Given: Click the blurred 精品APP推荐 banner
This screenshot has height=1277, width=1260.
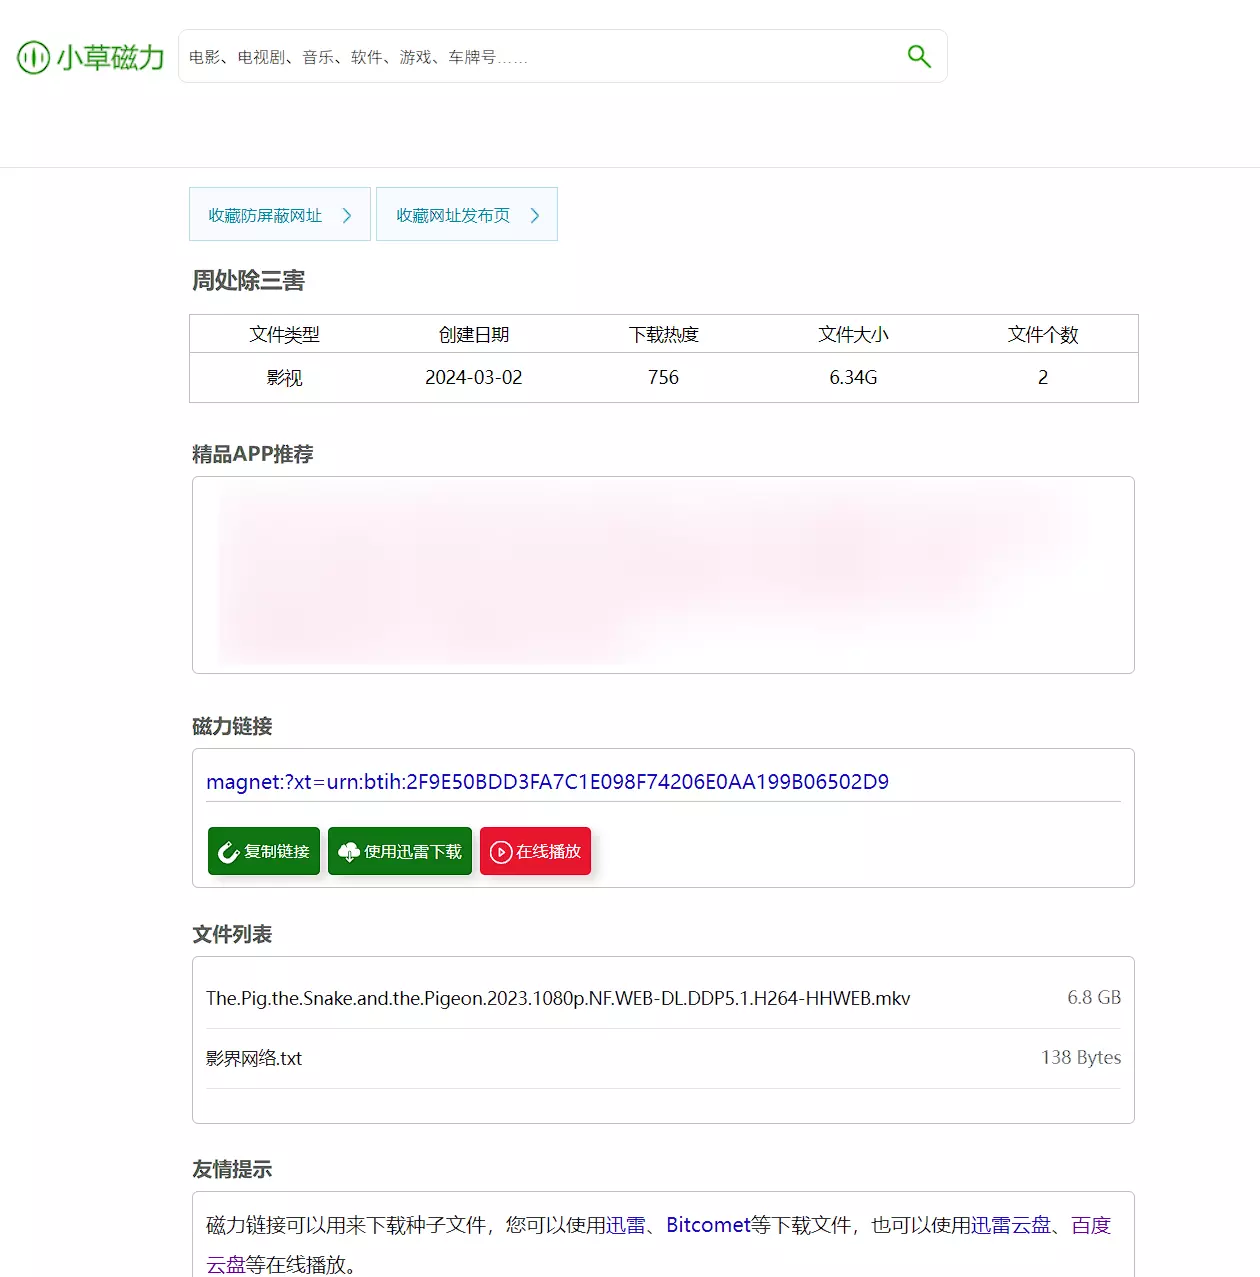Looking at the screenshot, I should (663, 575).
